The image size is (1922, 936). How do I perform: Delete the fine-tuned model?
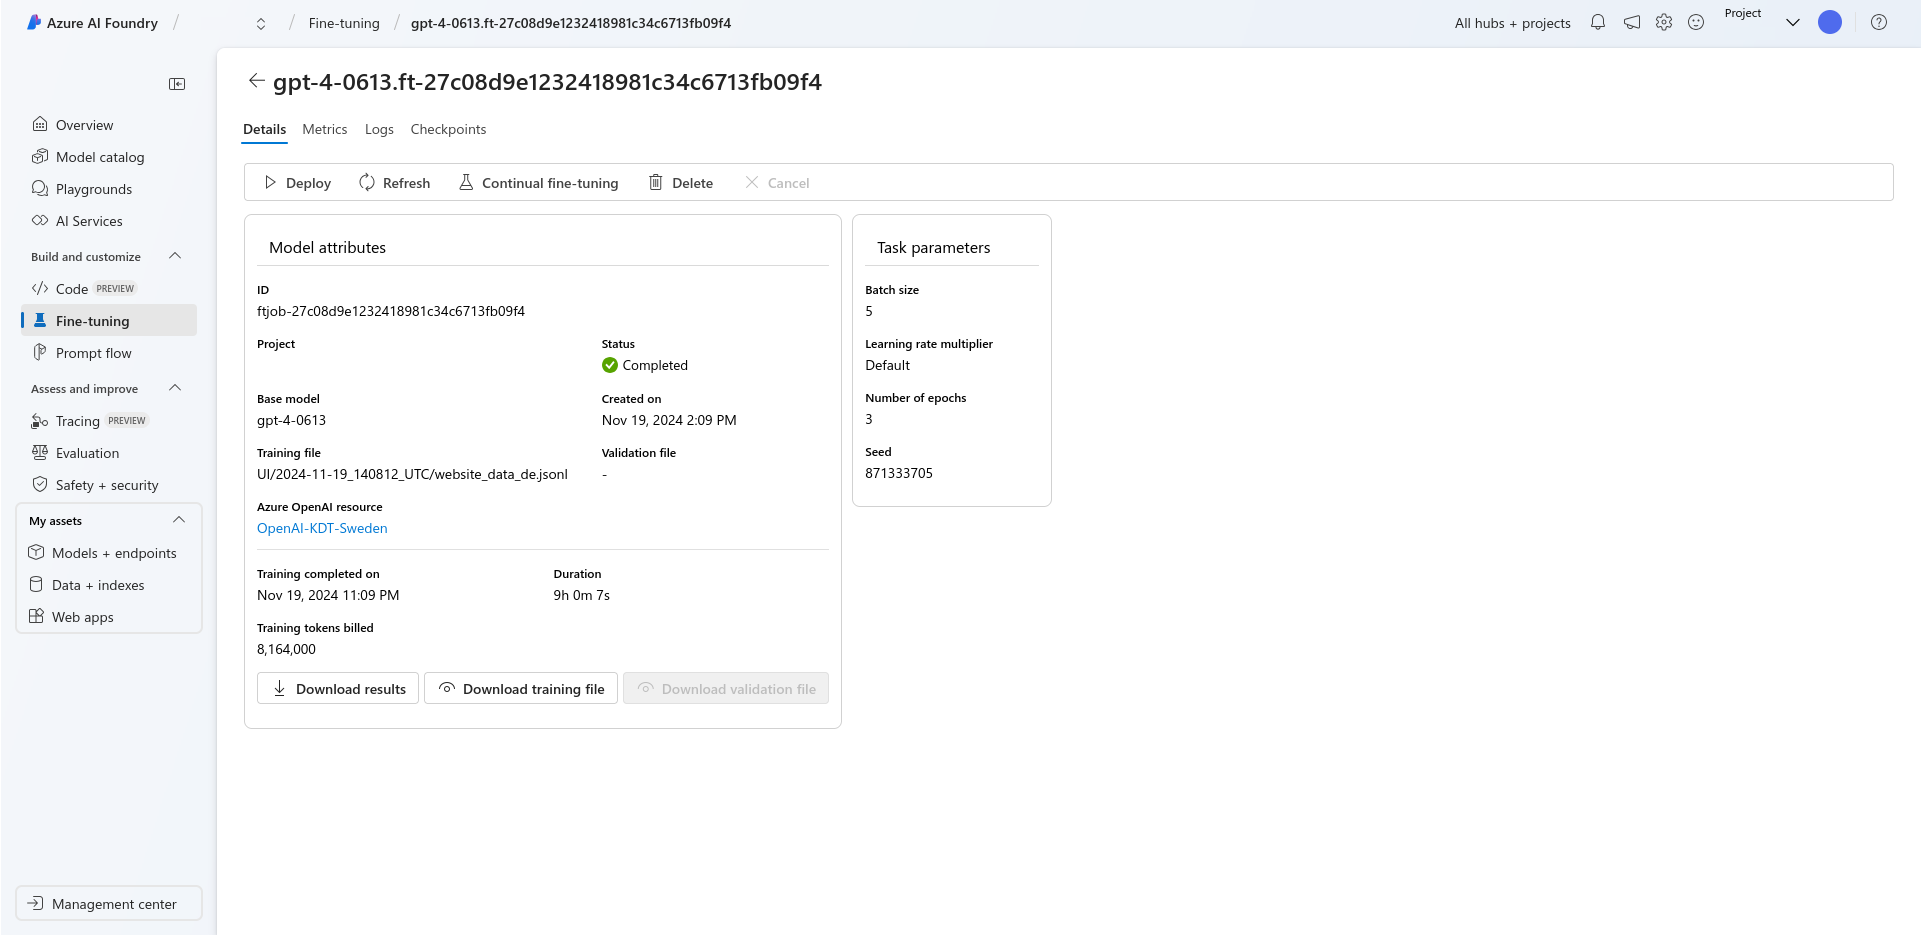tap(681, 183)
